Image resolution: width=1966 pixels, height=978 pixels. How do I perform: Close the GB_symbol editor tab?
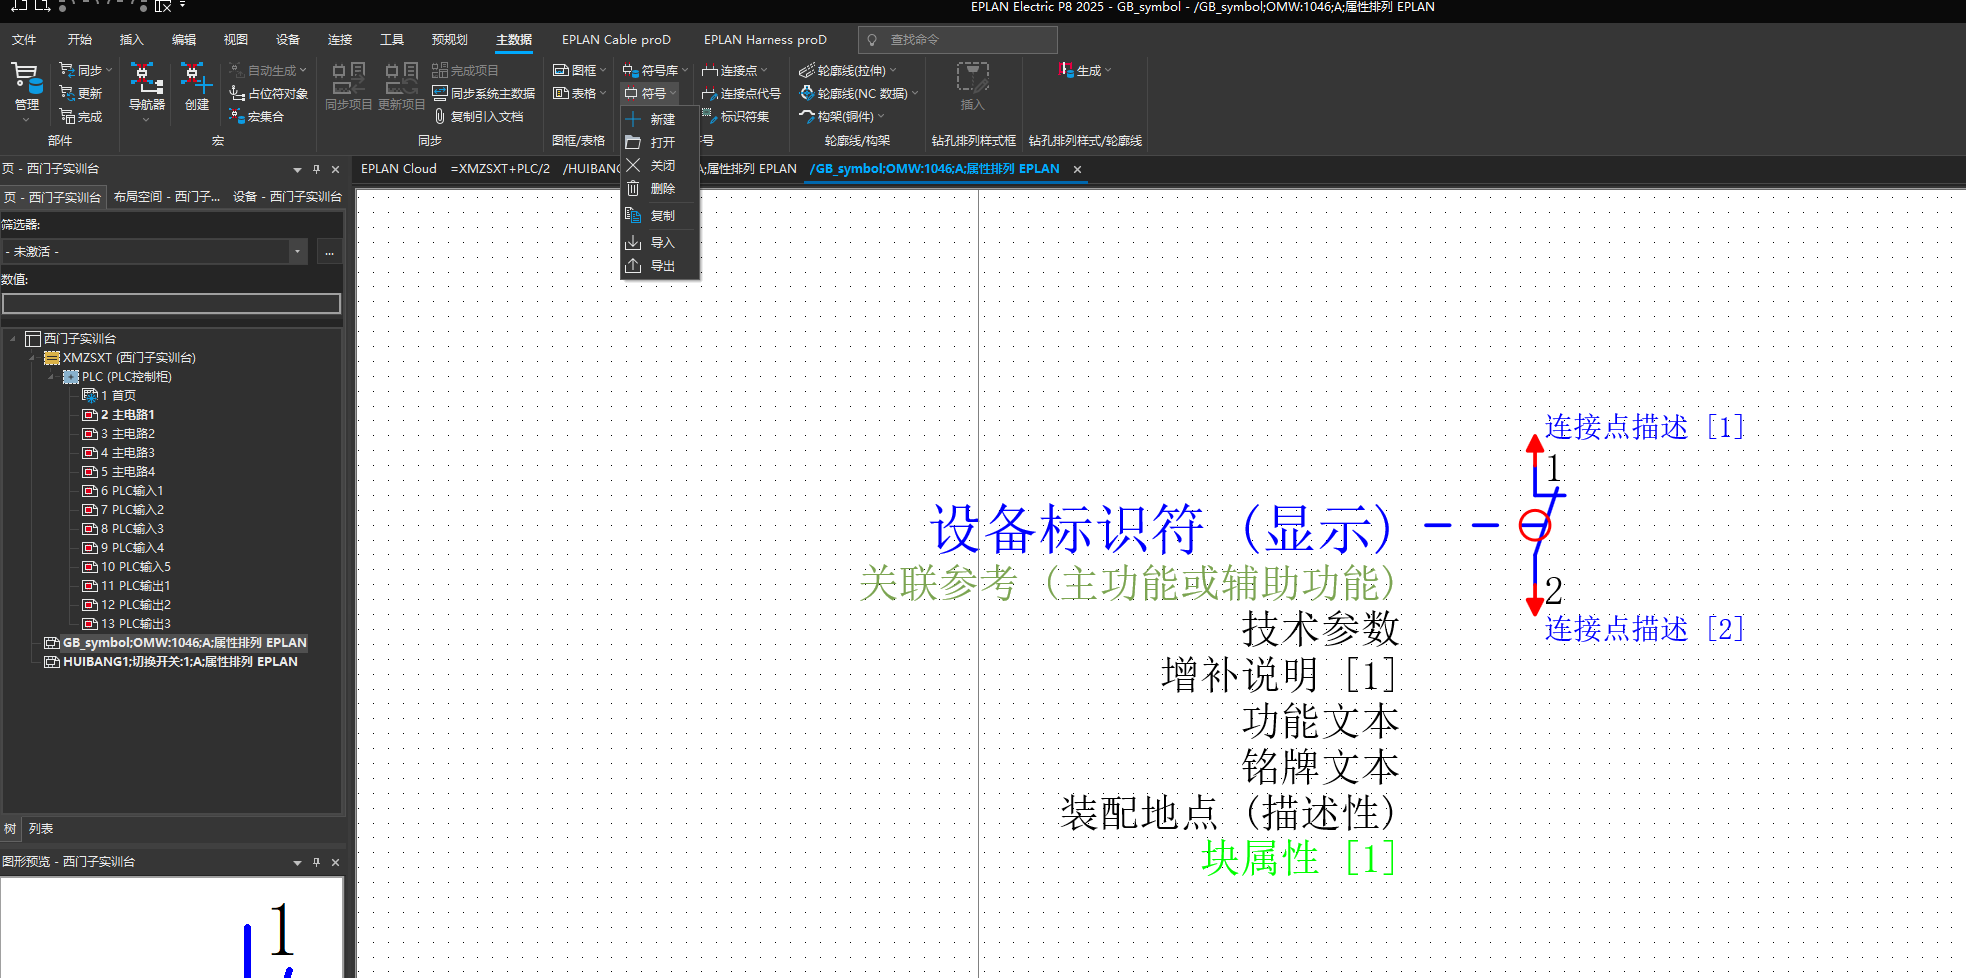[1077, 169]
